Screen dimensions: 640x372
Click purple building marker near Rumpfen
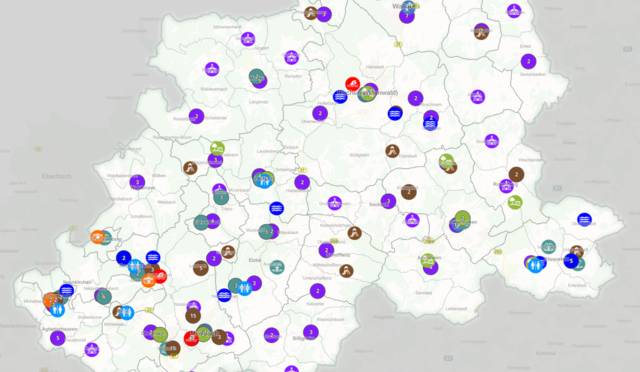click(291, 58)
